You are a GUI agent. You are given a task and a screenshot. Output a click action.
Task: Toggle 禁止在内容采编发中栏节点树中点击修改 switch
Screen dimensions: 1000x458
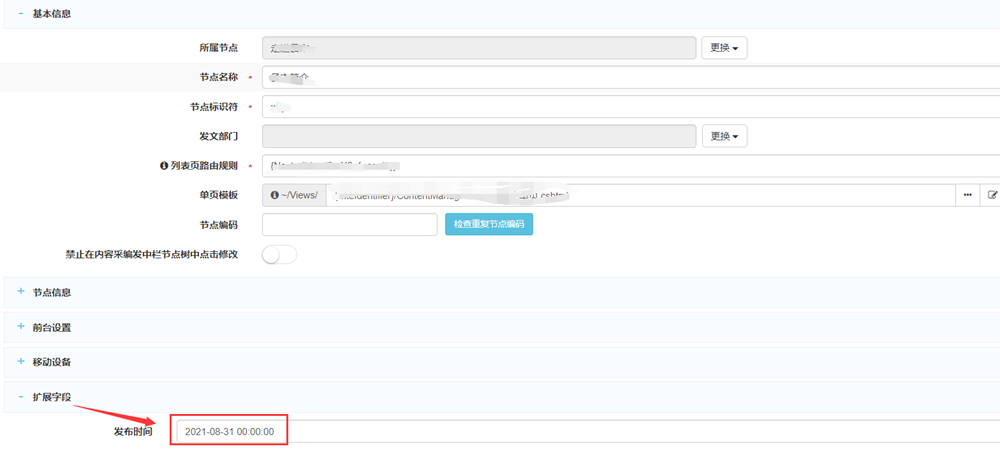[279, 255]
